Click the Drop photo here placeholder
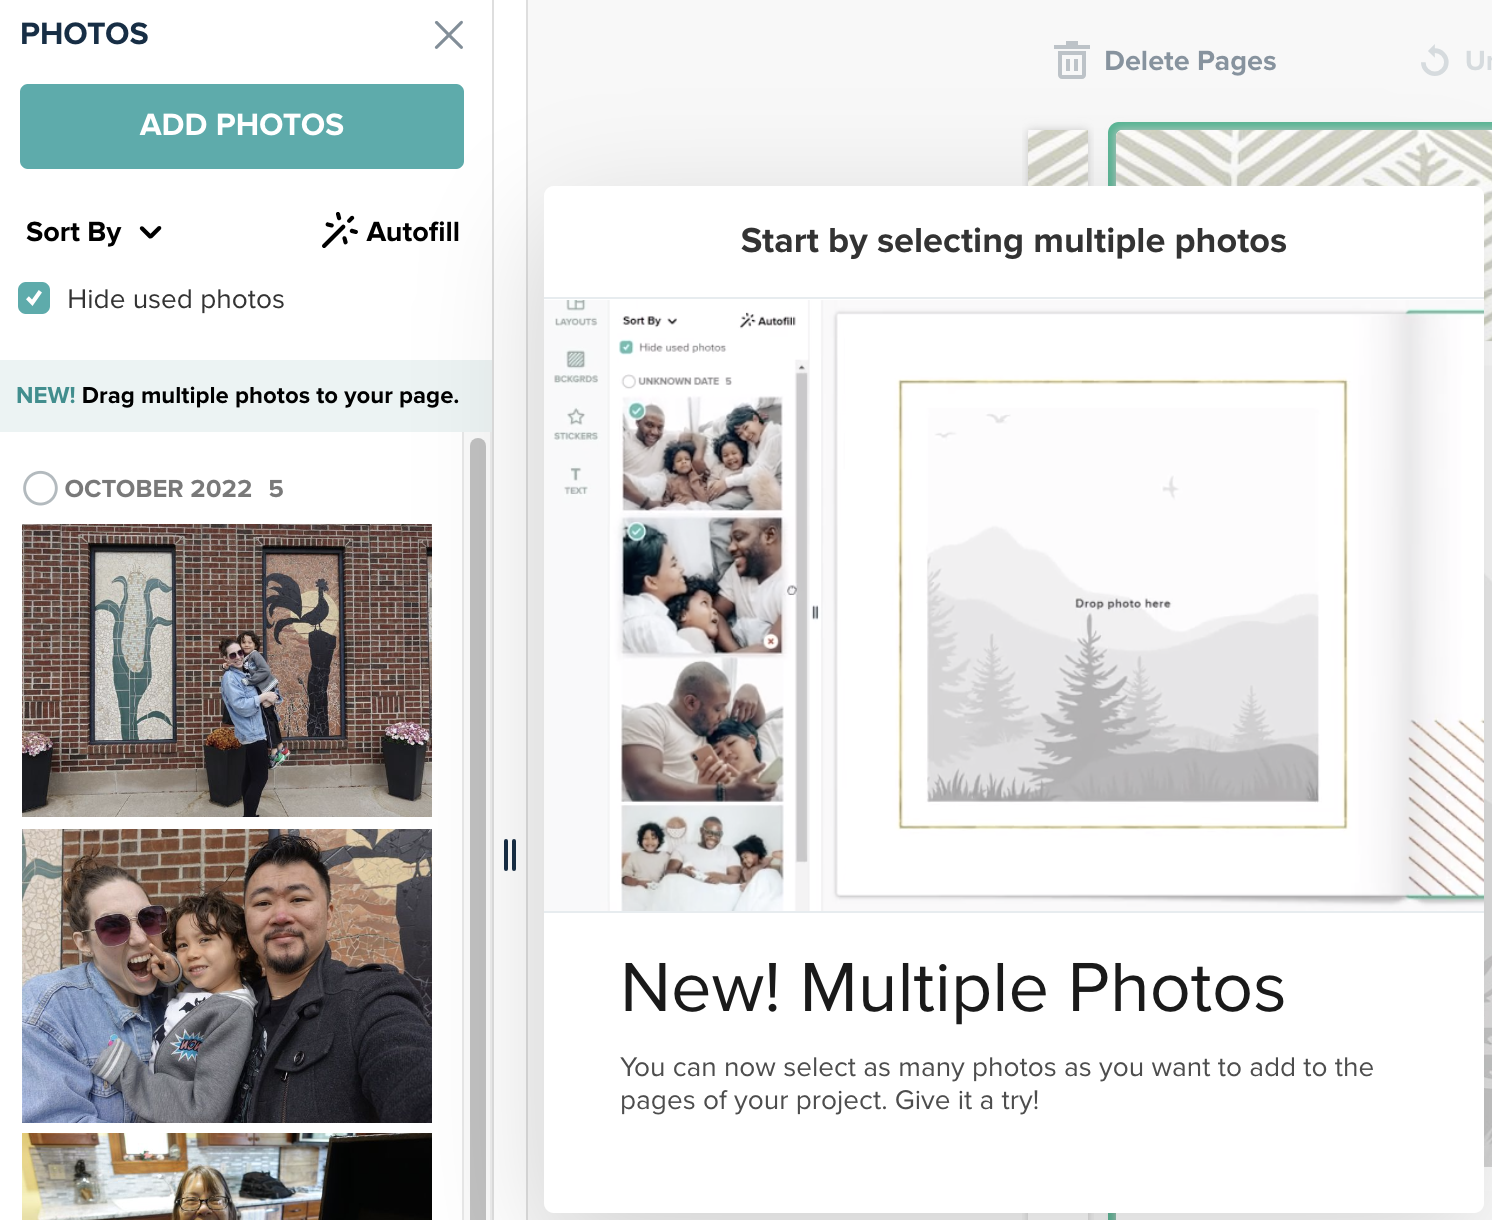1492x1220 pixels. pos(1122,603)
